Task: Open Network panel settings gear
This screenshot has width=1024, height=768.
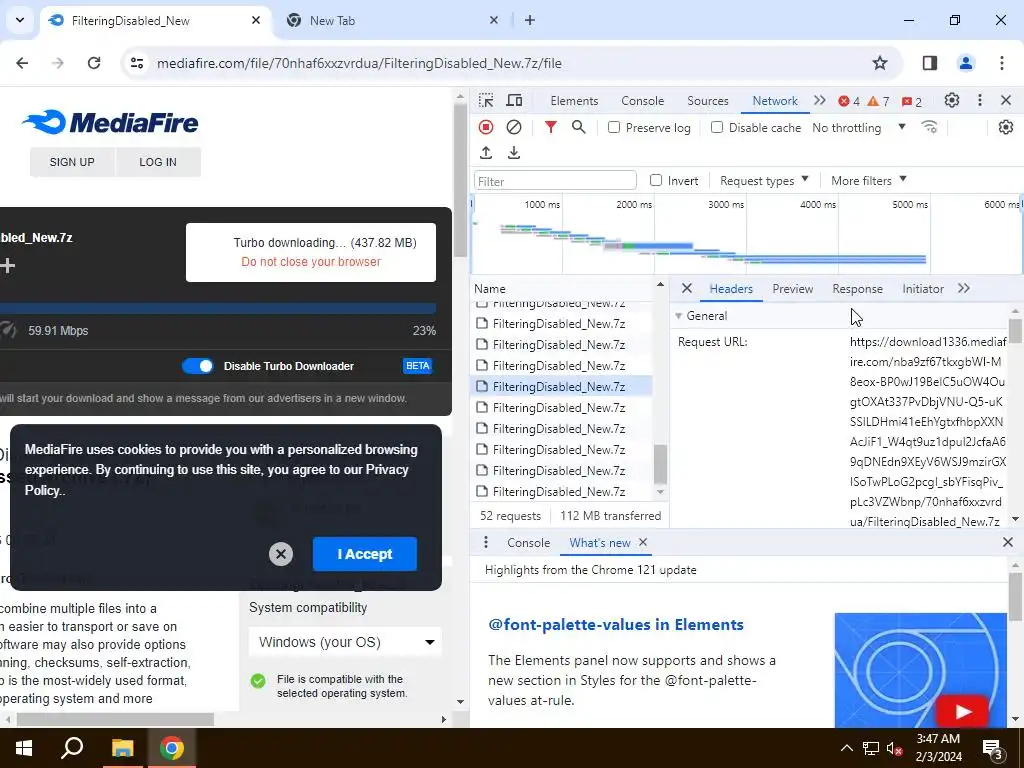Action: click(x=1006, y=127)
